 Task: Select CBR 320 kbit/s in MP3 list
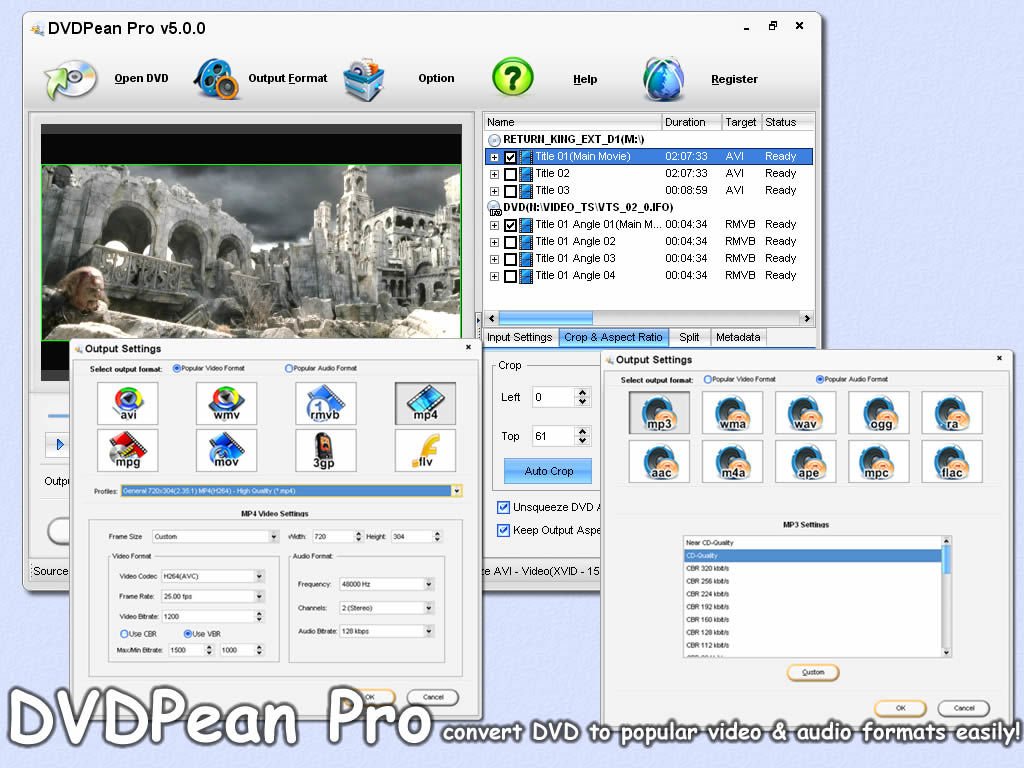[812, 568]
